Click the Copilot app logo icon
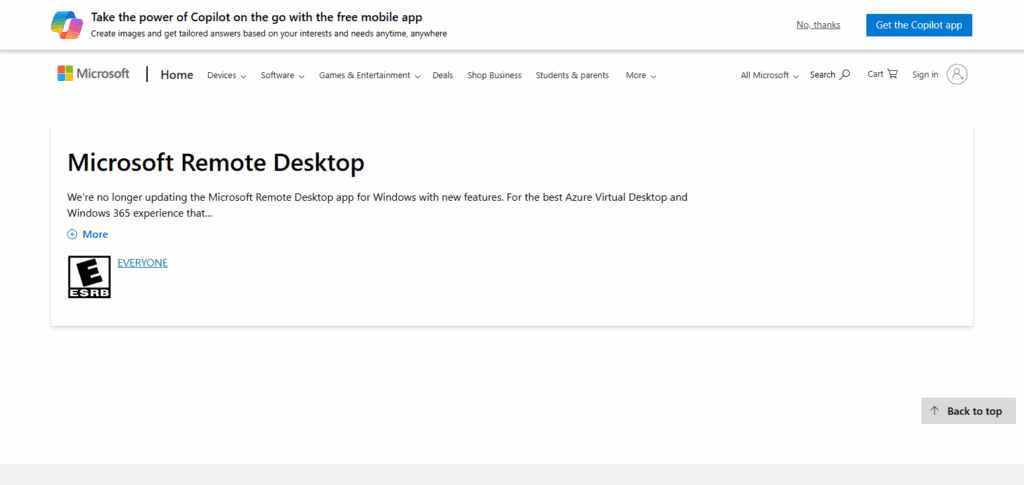 coord(67,25)
